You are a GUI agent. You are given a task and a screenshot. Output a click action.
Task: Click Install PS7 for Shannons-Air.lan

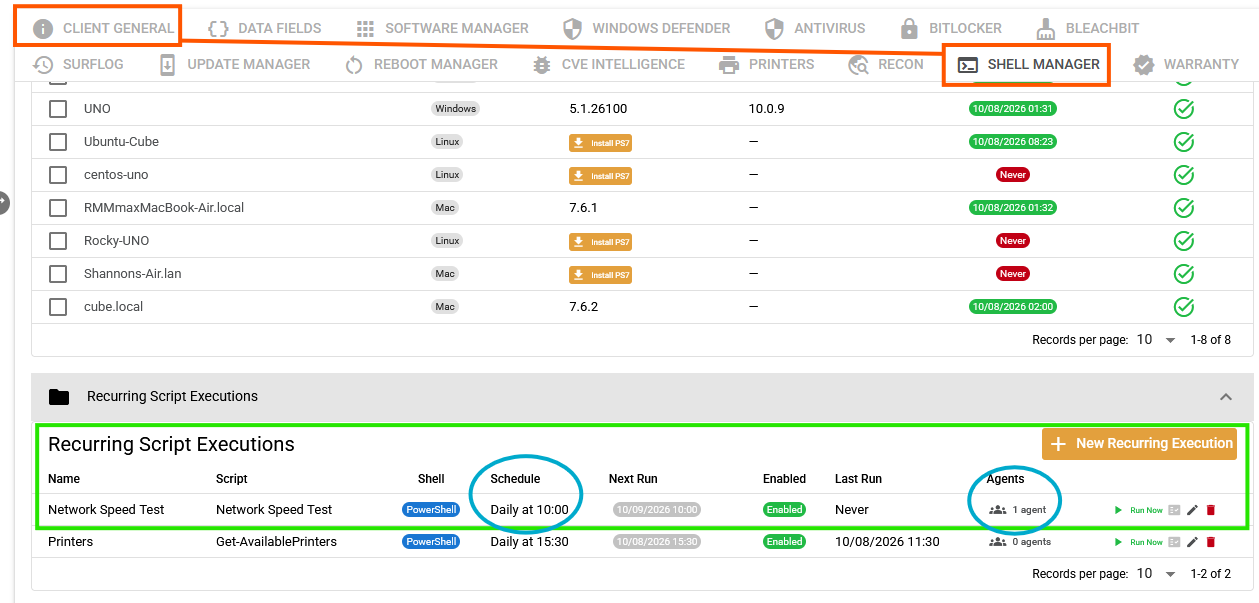[600, 274]
